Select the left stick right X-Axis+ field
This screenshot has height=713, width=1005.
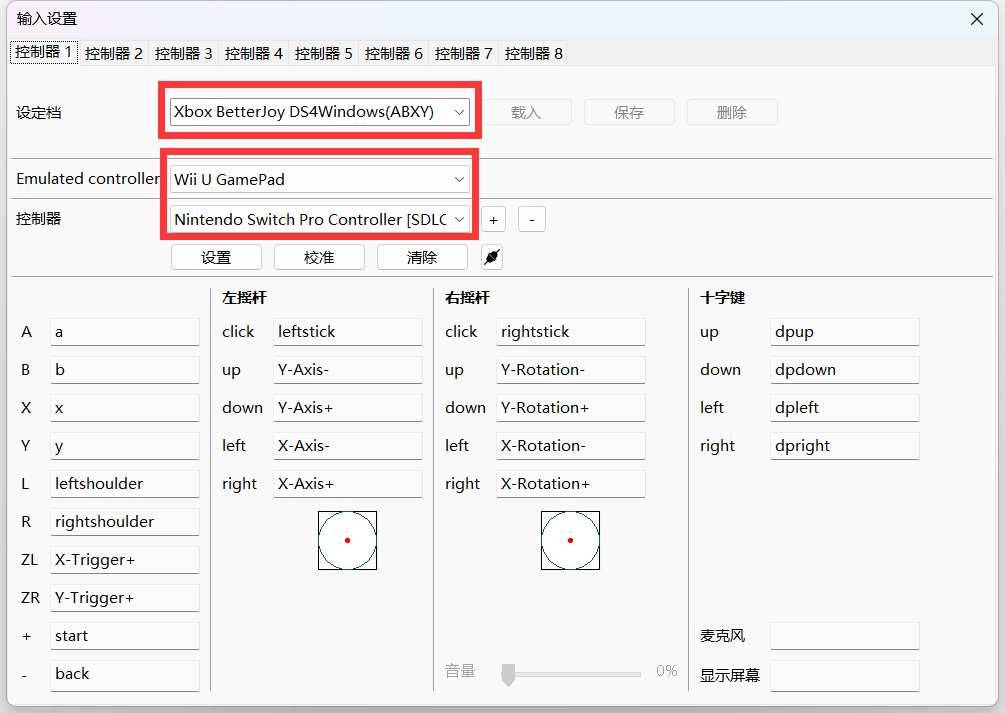[348, 484]
